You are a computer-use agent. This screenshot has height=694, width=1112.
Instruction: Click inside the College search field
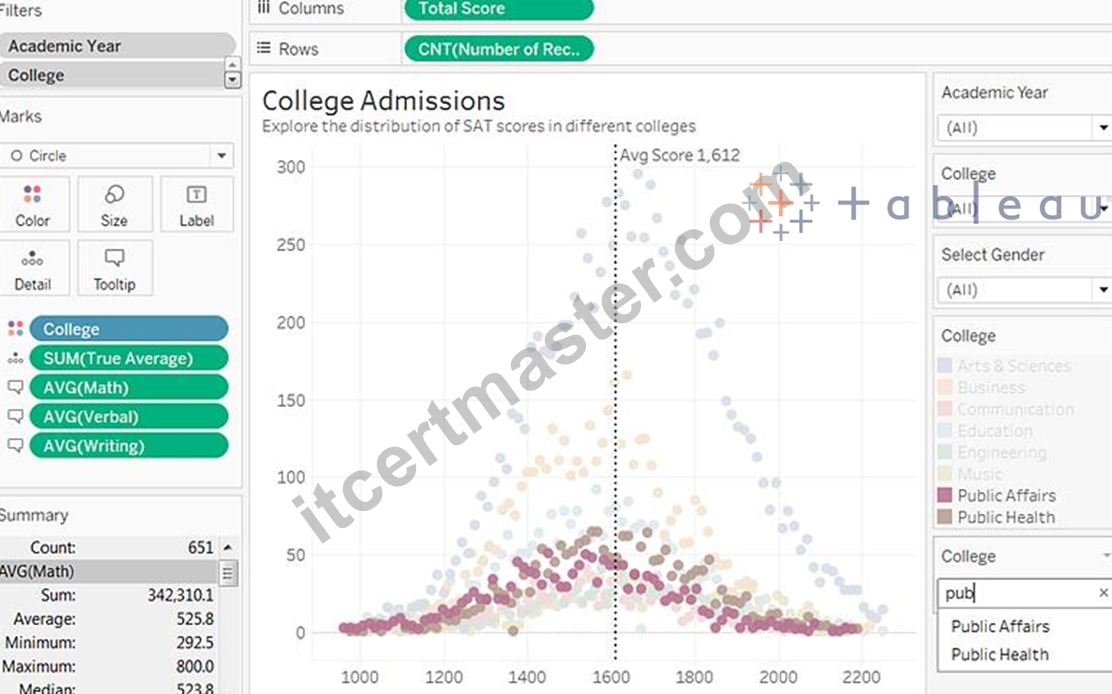[x=1017, y=593]
